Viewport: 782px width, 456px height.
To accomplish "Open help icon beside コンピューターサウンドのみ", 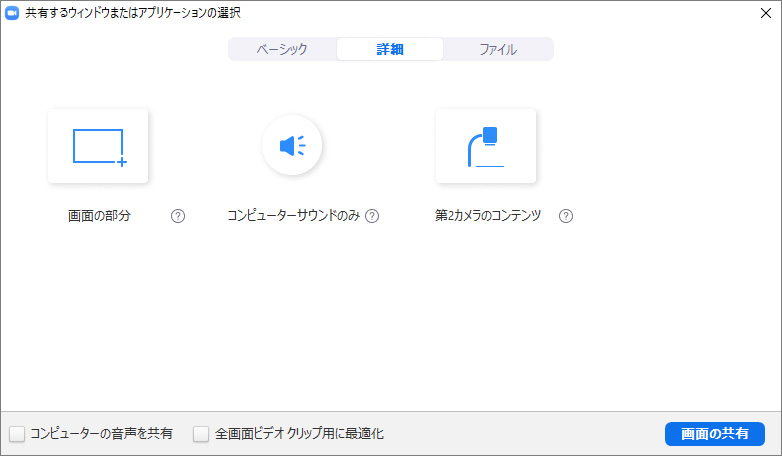I will (372, 216).
